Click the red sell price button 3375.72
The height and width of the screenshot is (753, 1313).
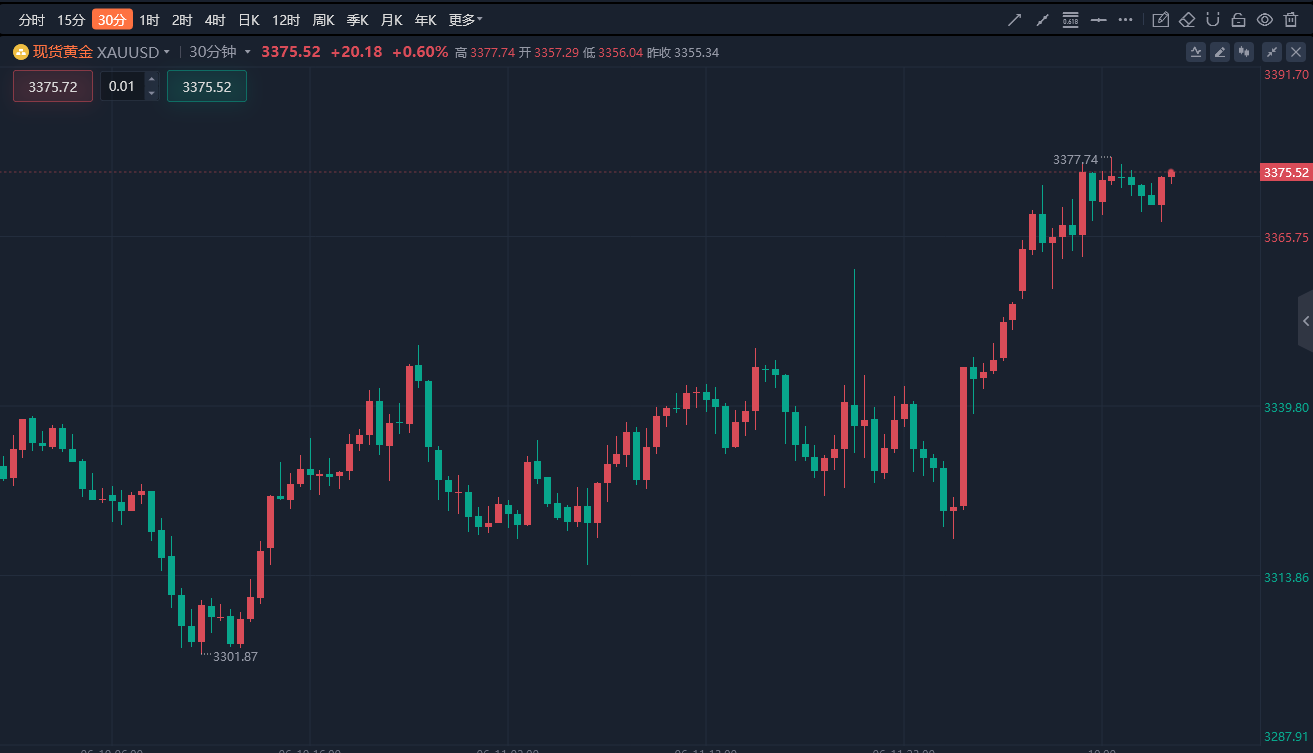(x=53, y=86)
